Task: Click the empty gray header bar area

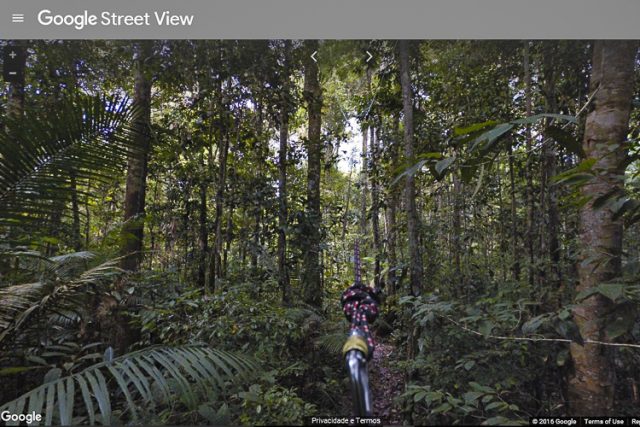Action: click(x=408, y=19)
